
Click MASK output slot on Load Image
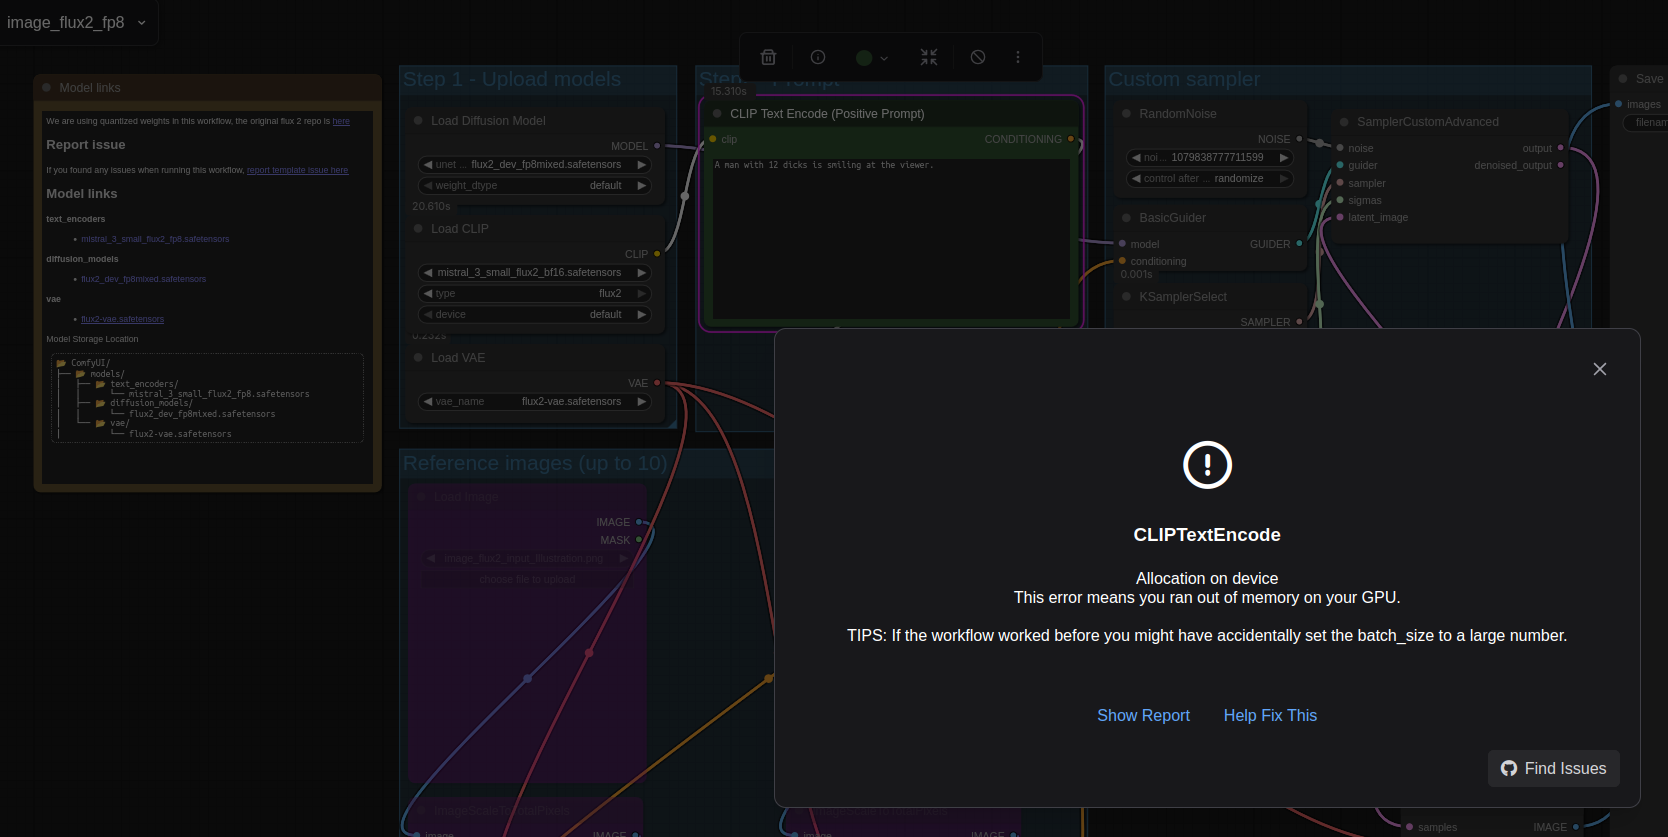coord(639,540)
